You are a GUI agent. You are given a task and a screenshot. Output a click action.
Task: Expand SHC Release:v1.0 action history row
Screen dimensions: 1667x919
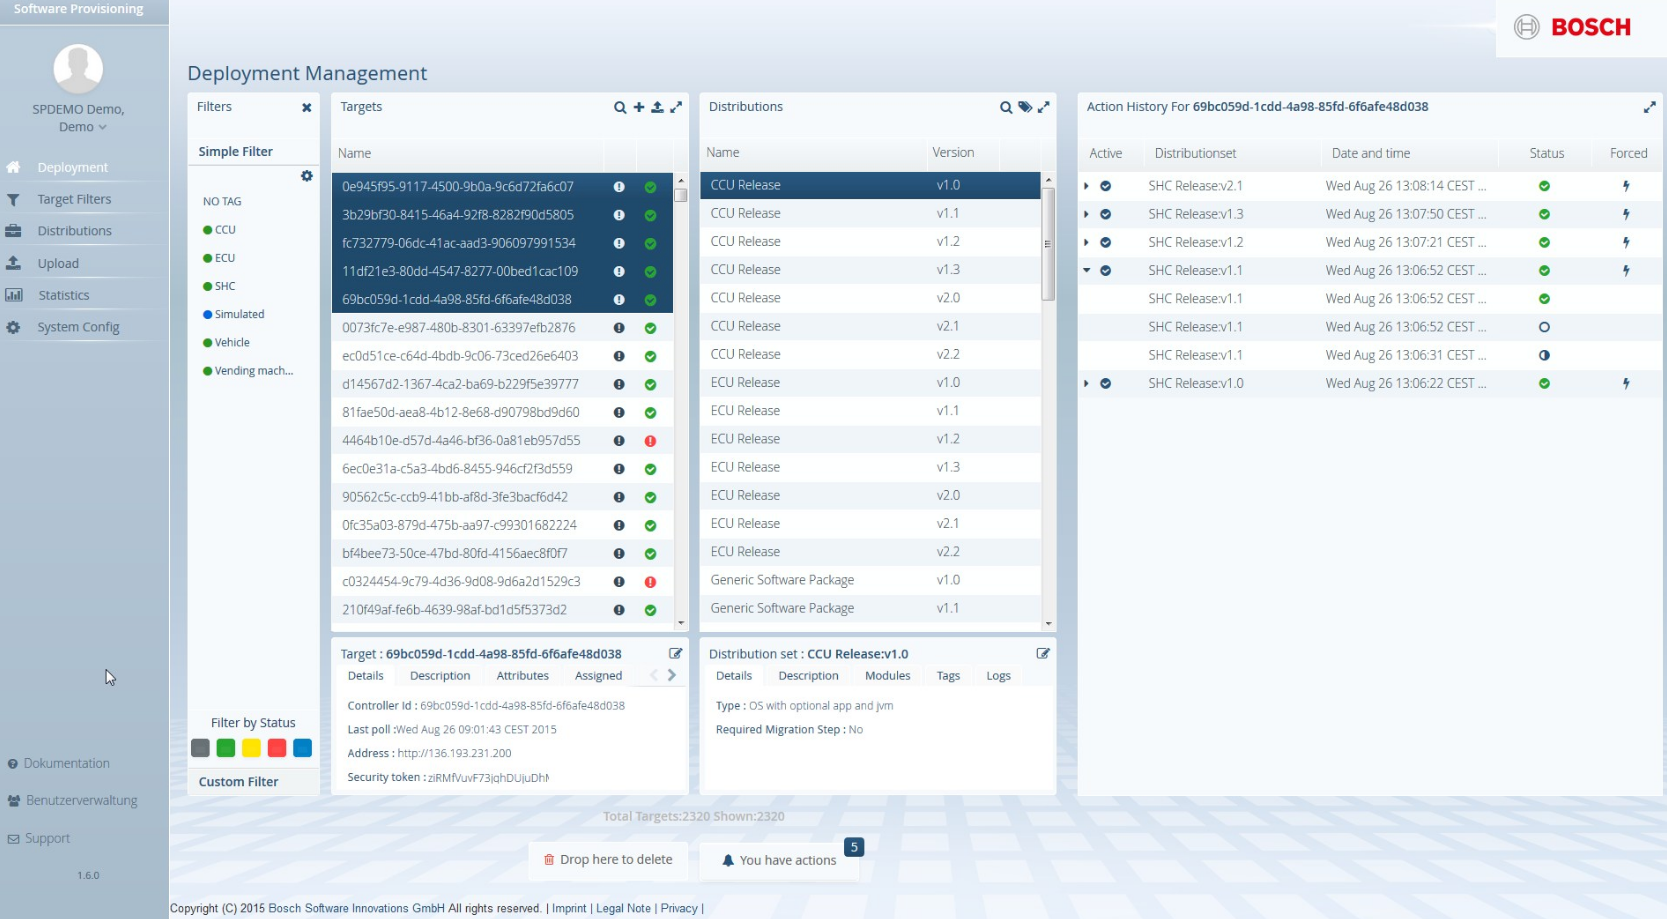(x=1086, y=384)
